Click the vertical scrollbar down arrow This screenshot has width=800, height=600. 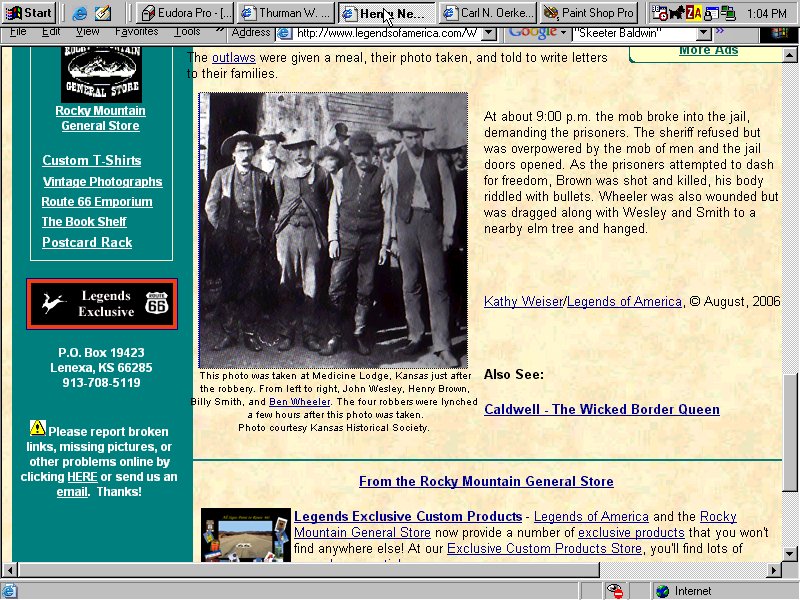pyautogui.click(x=790, y=554)
